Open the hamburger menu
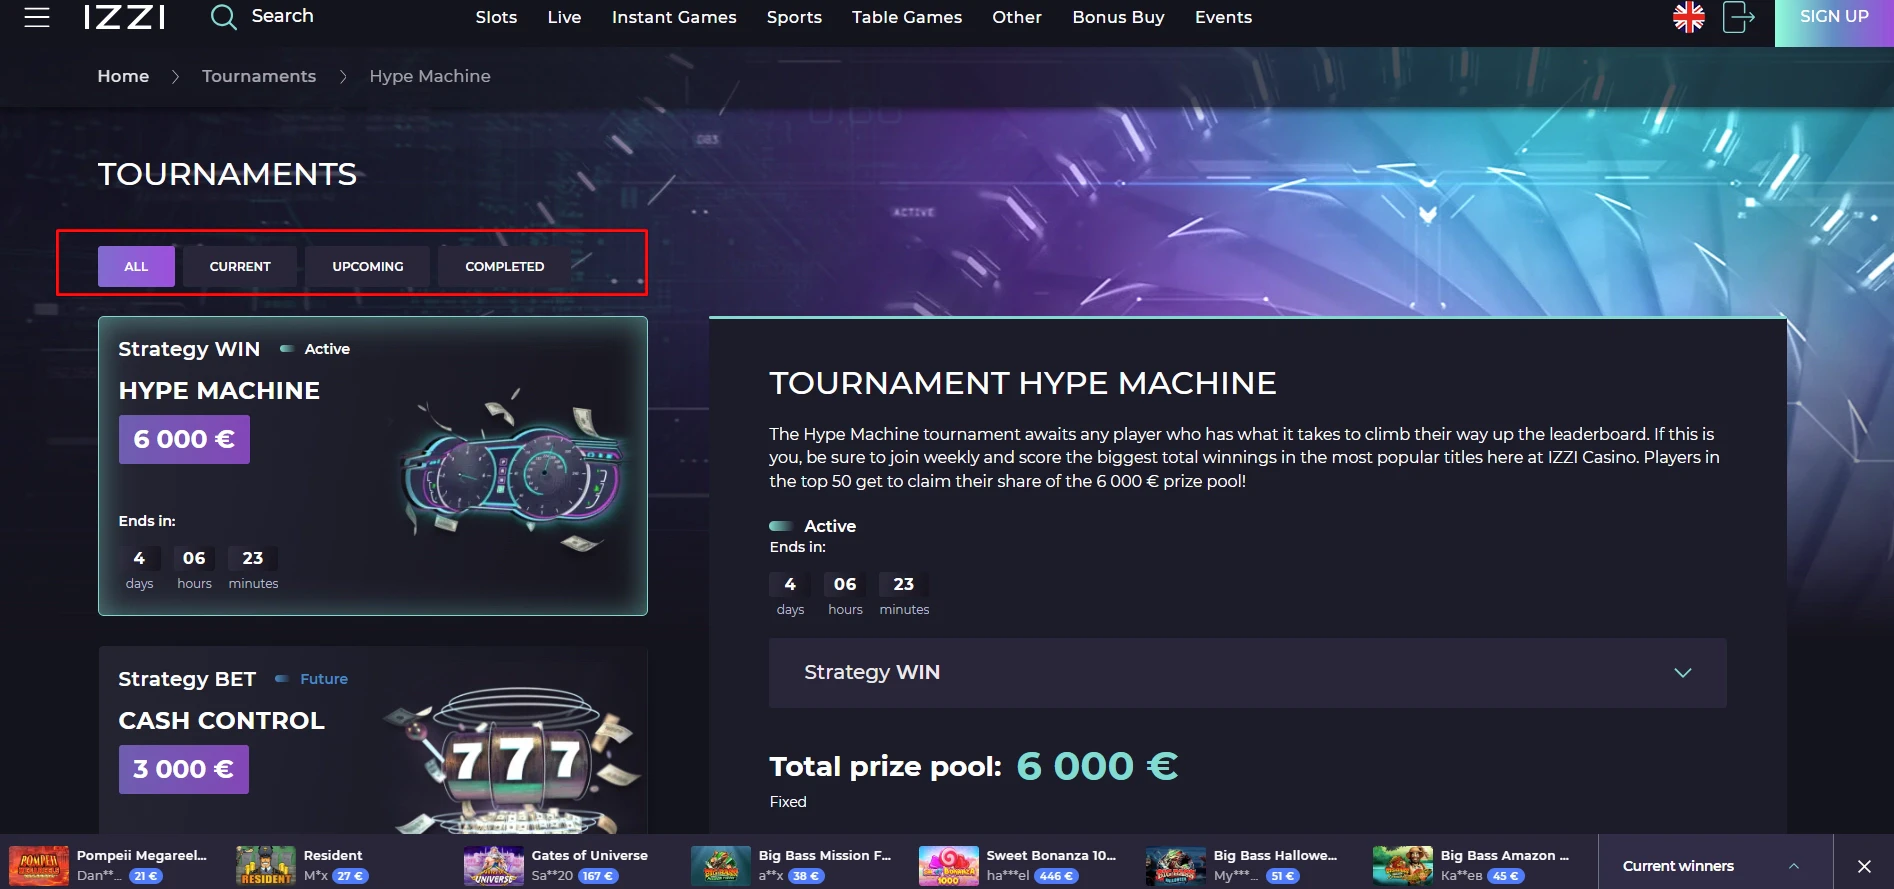1894x889 pixels. [37, 17]
